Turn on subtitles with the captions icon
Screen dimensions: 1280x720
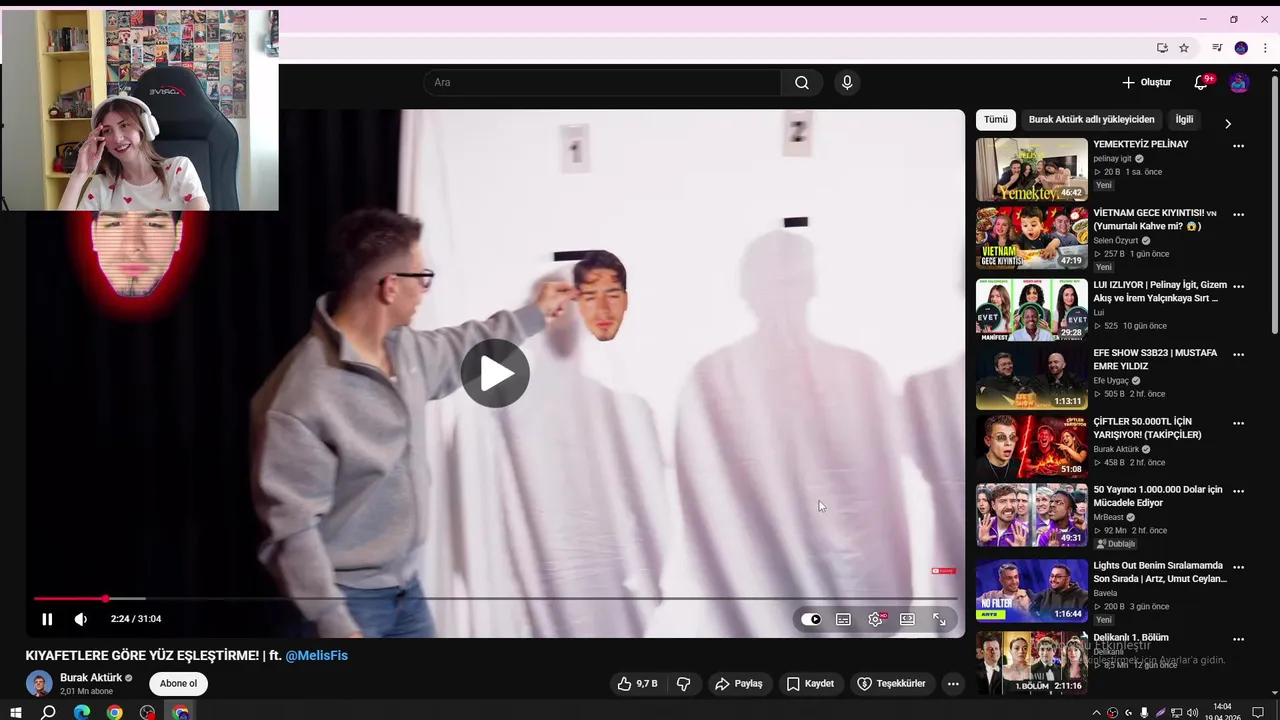[x=843, y=619]
